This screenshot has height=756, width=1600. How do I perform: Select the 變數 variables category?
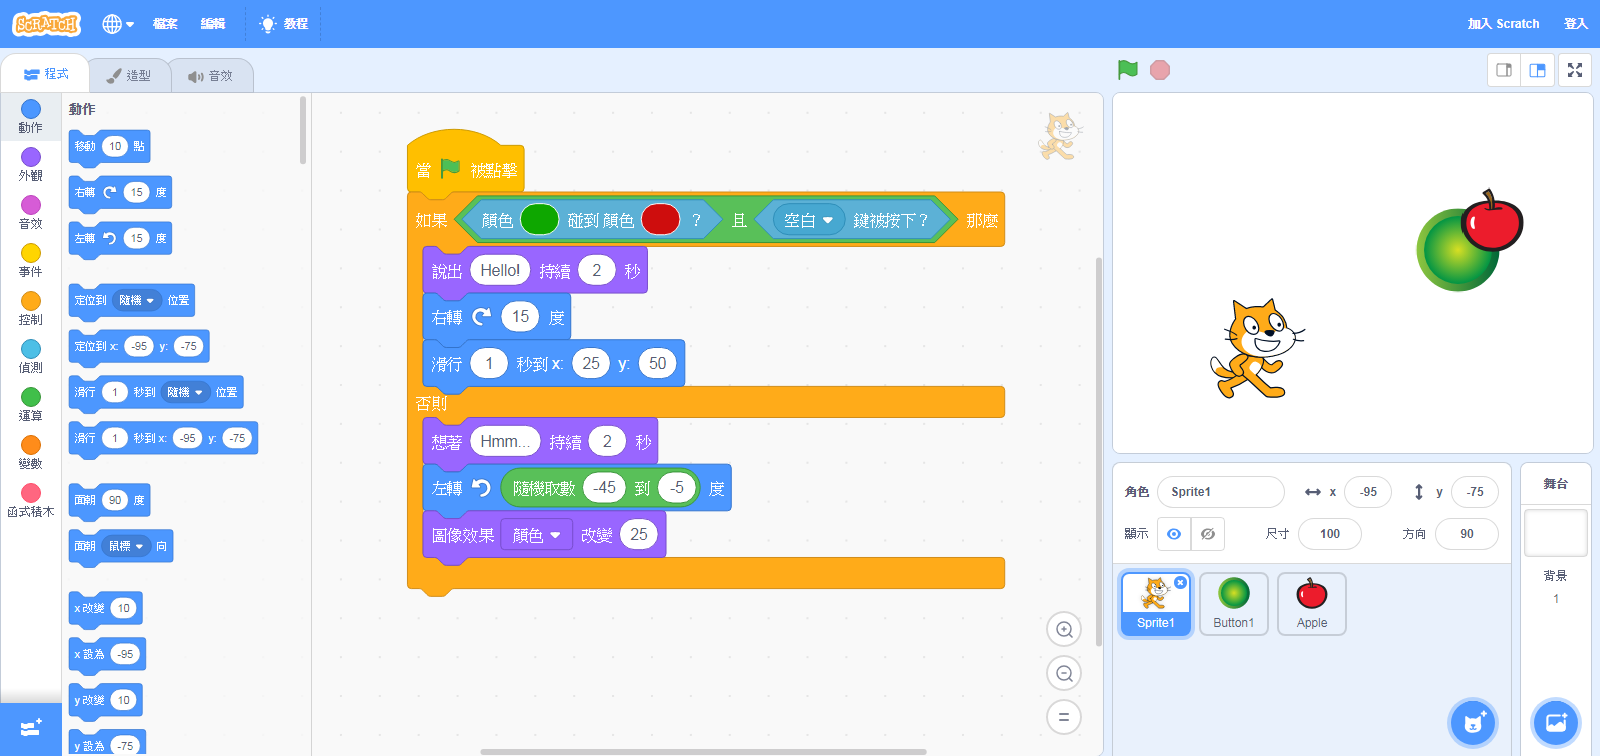pyautogui.click(x=31, y=452)
